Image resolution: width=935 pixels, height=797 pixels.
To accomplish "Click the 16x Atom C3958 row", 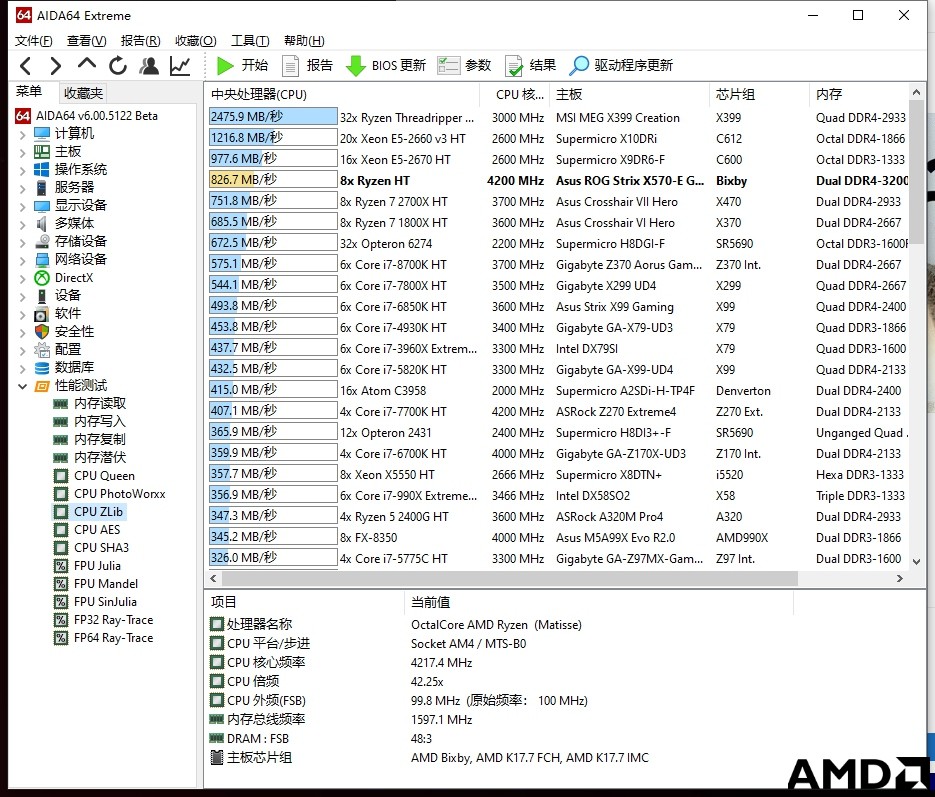I will point(558,390).
